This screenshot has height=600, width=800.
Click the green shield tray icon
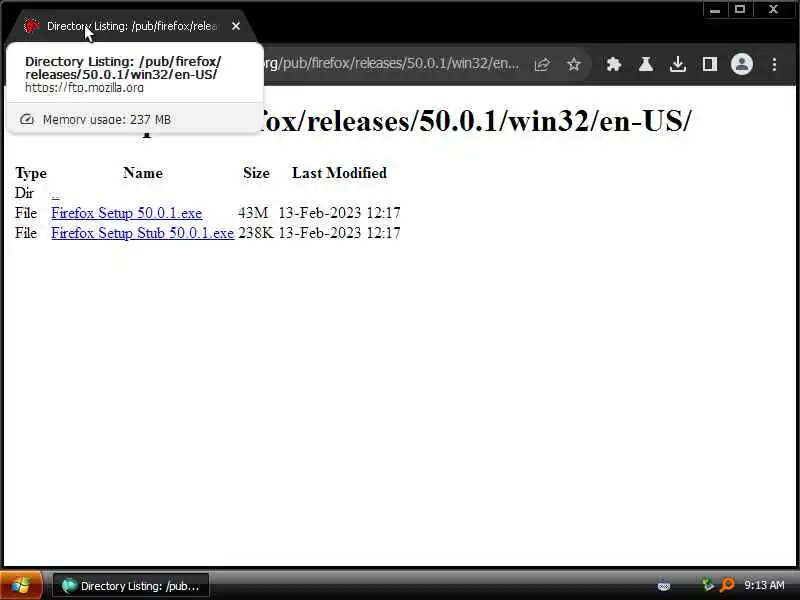click(708, 585)
